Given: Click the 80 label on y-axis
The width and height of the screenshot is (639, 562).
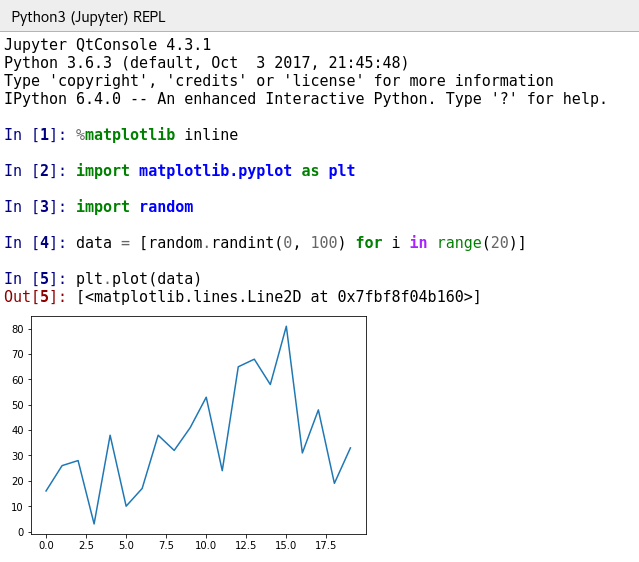Looking at the screenshot, I should click(x=18, y=329).
